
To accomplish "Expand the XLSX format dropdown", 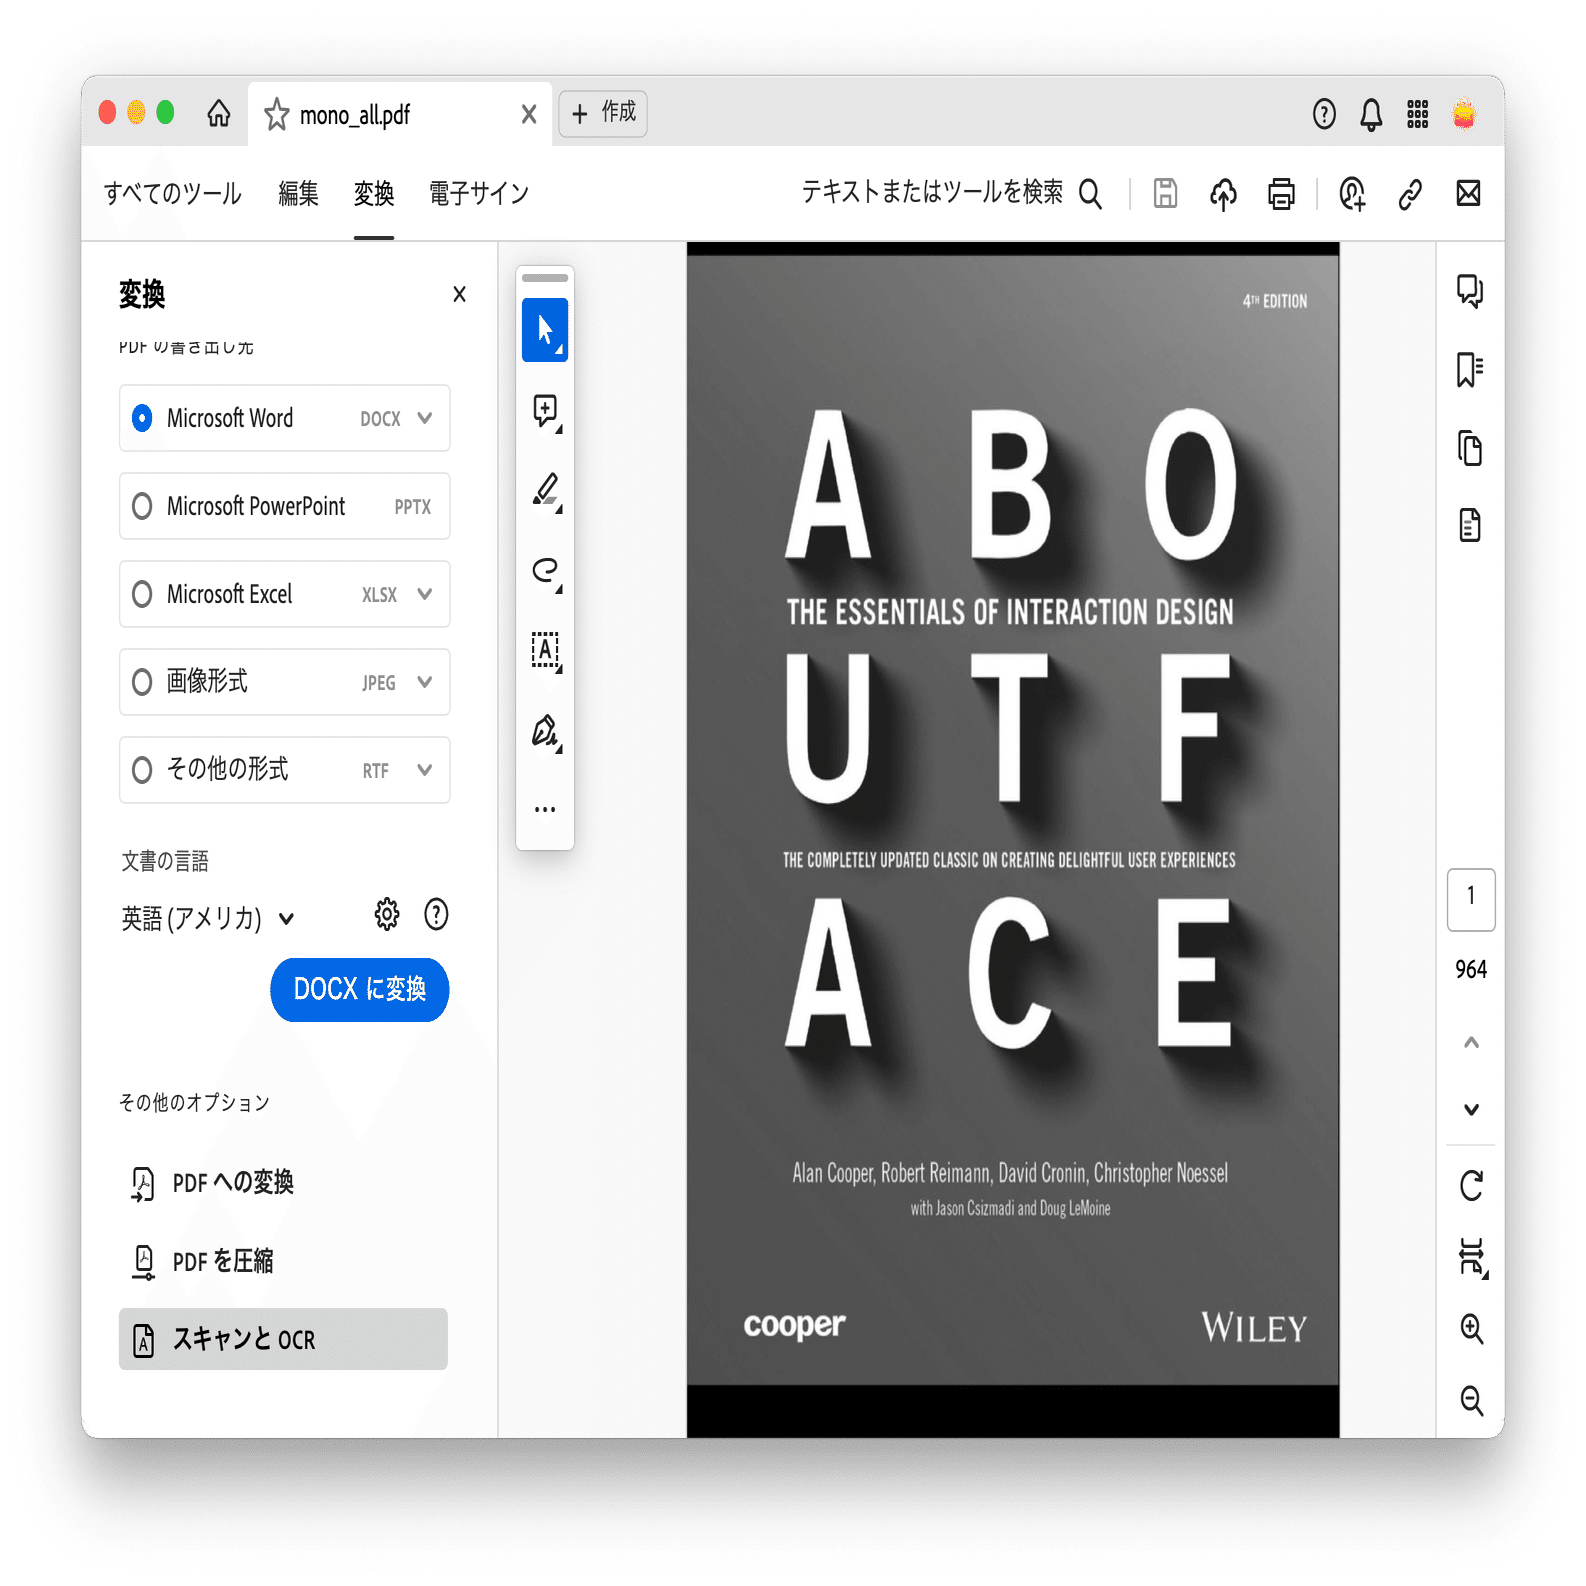I will [425, 594].
